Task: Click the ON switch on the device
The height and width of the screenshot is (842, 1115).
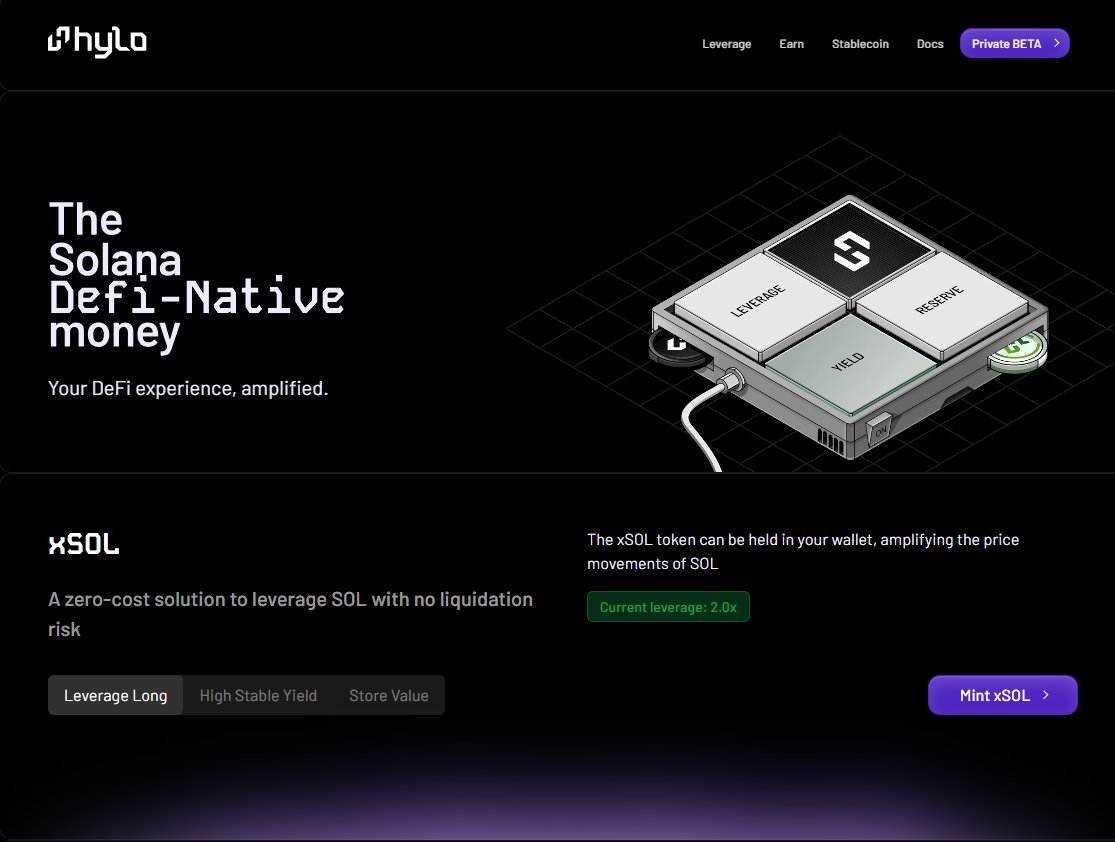Action: tap(880, 430)
